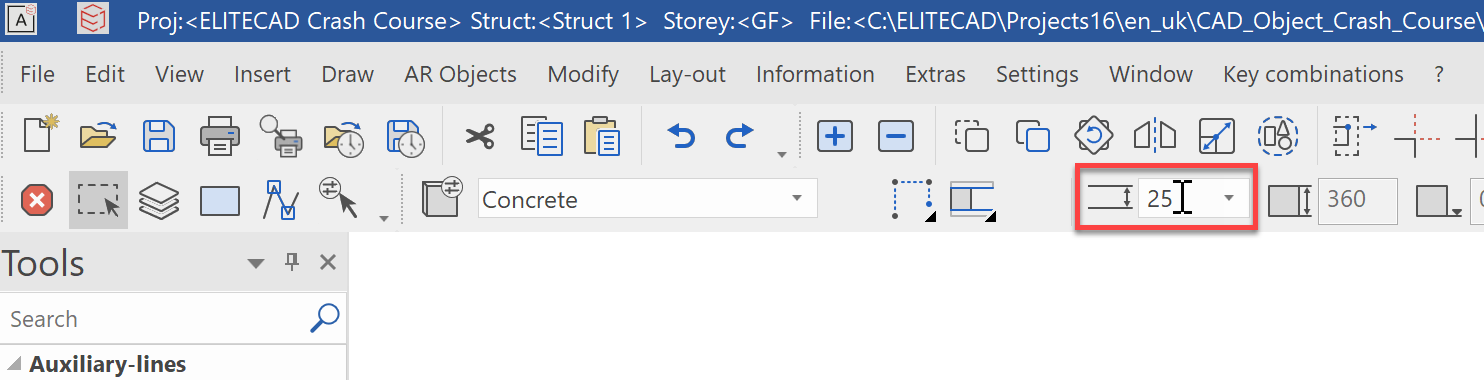The height and width of the screenshot is (380, 1484).
Task: Toggle the dashed rectangle selection tool
Action: tap(98, 200)
